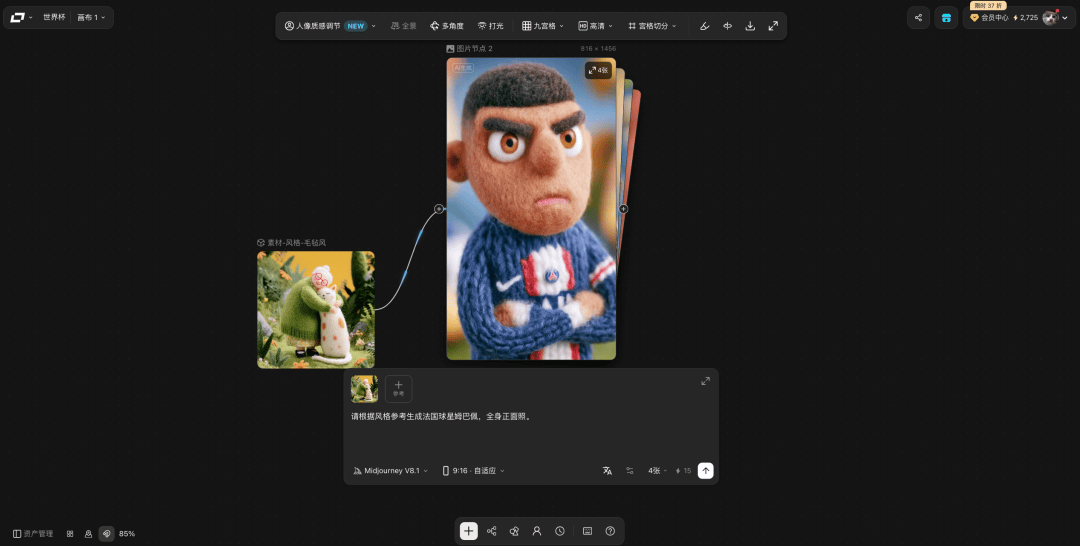Click the fullscreen expand icon in top toolbar

coord(773,26)
